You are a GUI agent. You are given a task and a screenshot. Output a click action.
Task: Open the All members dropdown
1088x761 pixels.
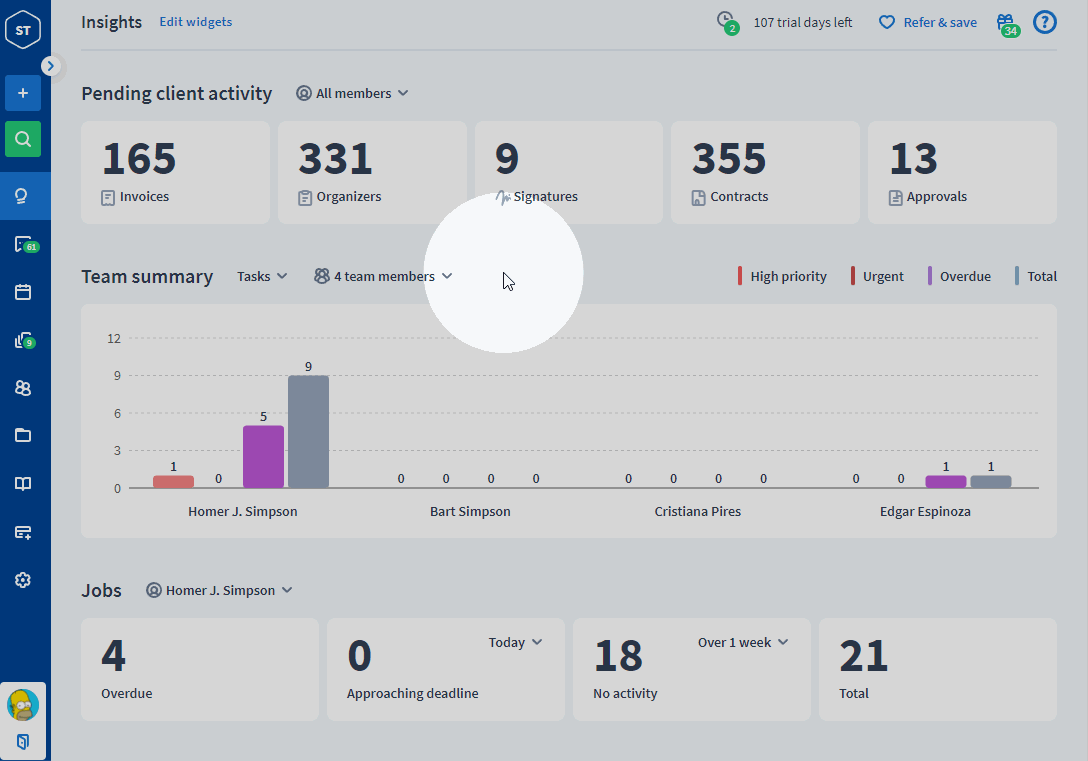coord(352,93)
